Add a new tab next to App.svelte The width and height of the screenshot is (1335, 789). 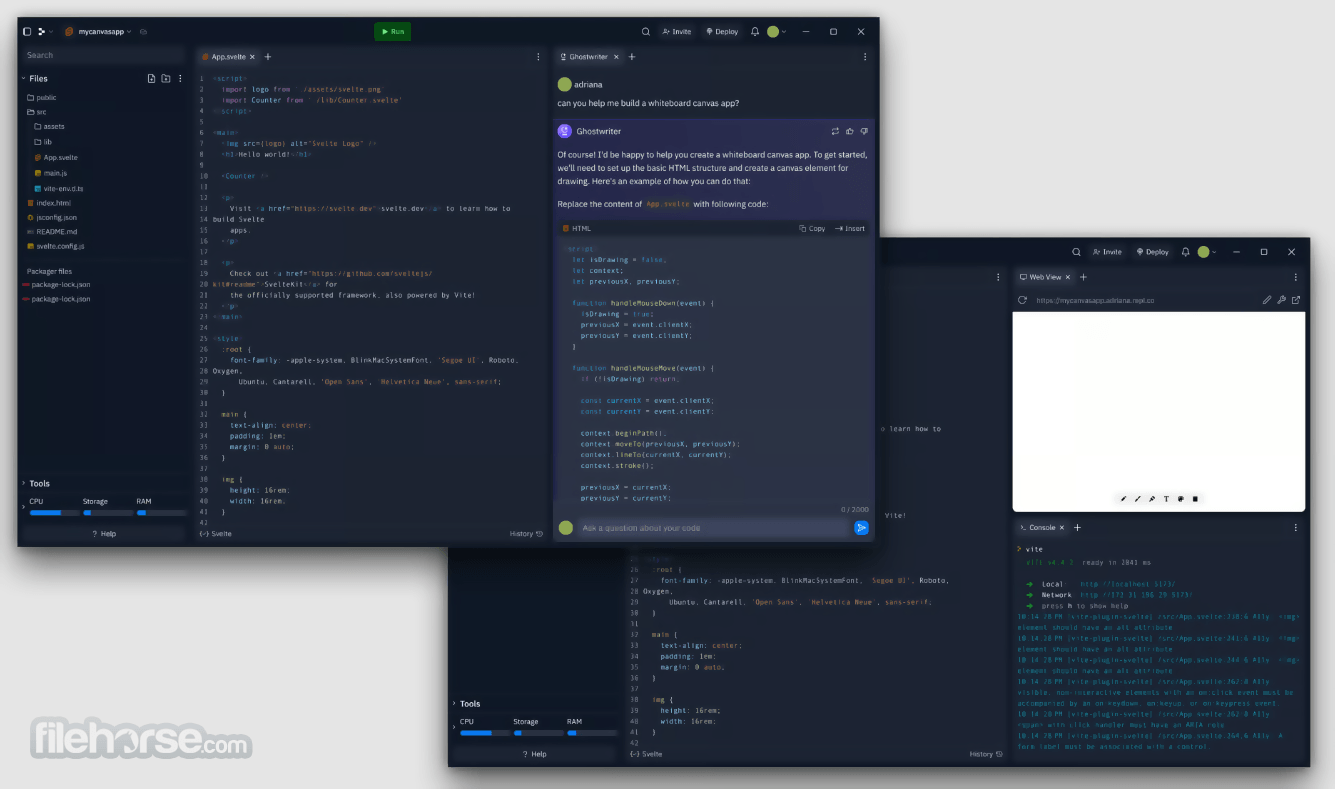(268, 57)
